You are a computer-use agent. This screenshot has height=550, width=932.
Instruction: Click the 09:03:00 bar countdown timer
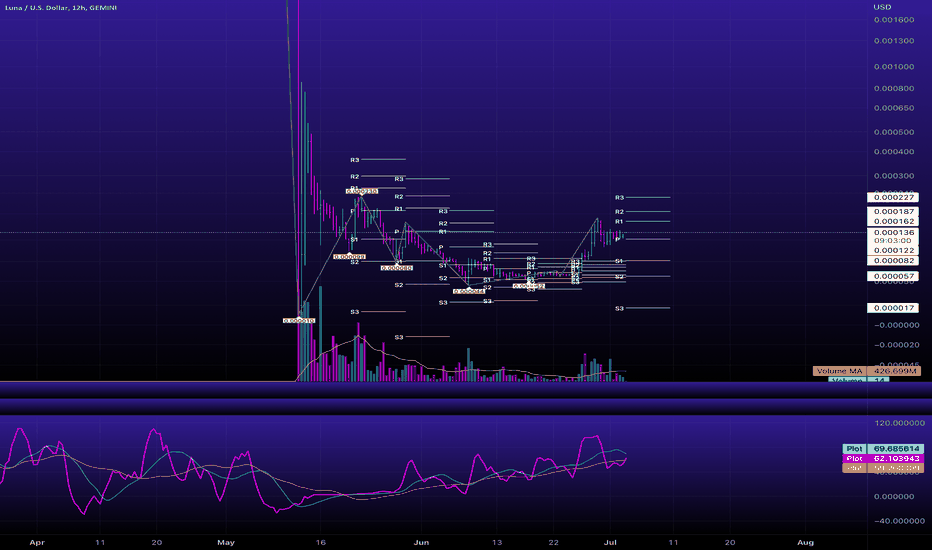(893, 241)
